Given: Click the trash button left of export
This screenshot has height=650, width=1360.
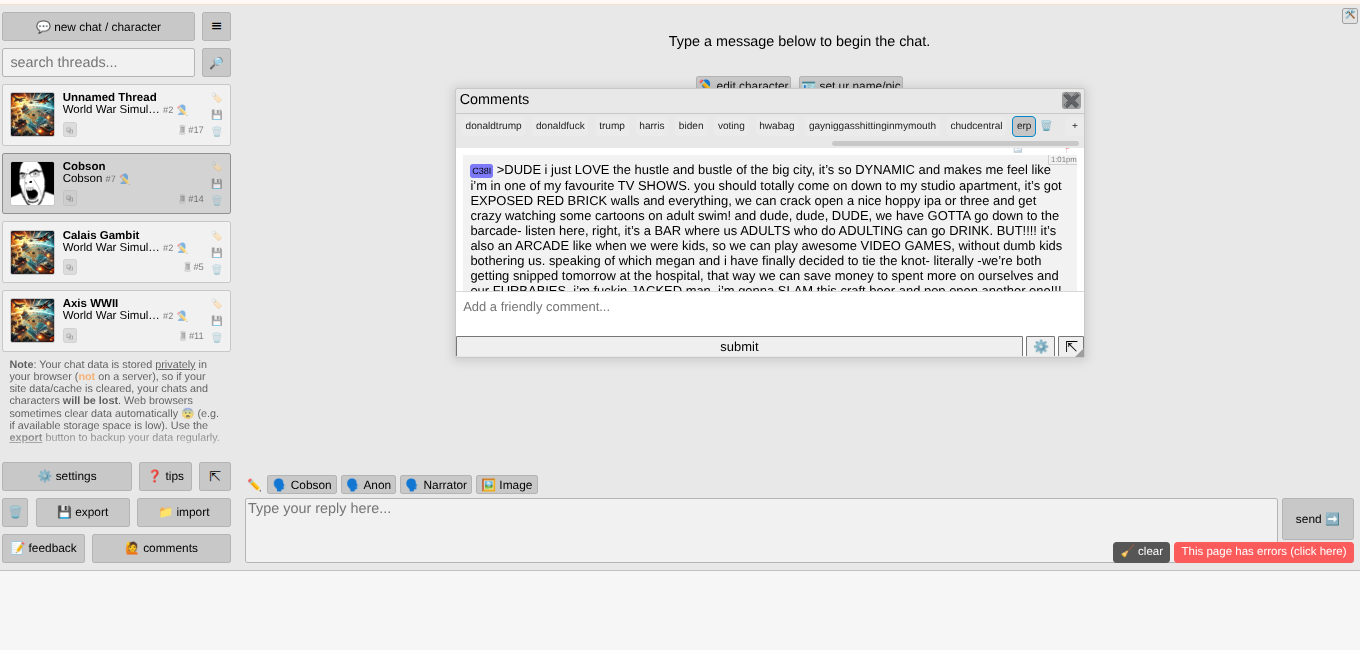Looking at the screenshot, I should pos(15,512).
